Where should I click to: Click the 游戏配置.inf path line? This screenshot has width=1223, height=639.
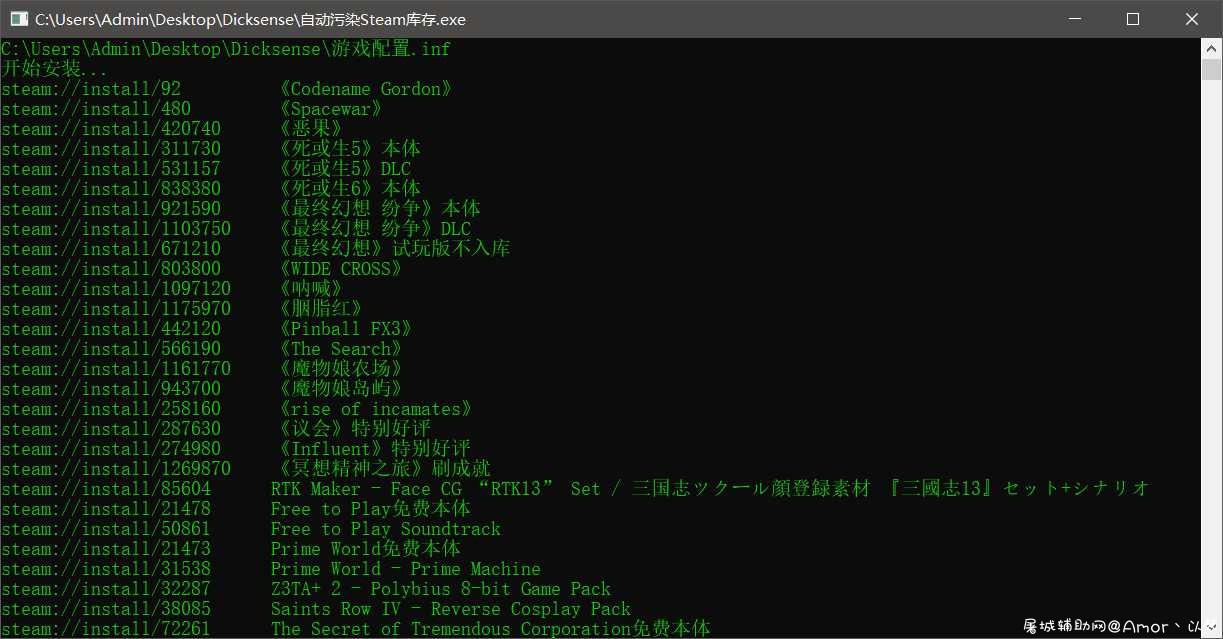pos(226,49)
